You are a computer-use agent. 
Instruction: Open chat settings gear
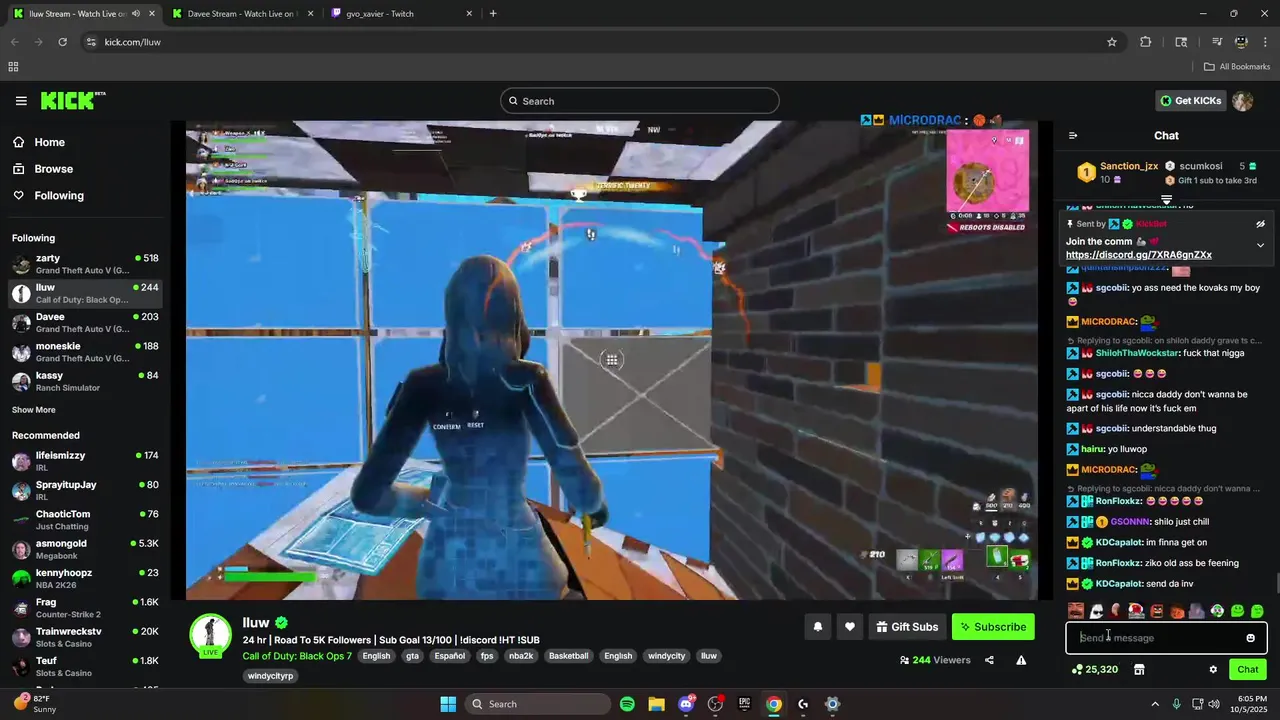1213,670
